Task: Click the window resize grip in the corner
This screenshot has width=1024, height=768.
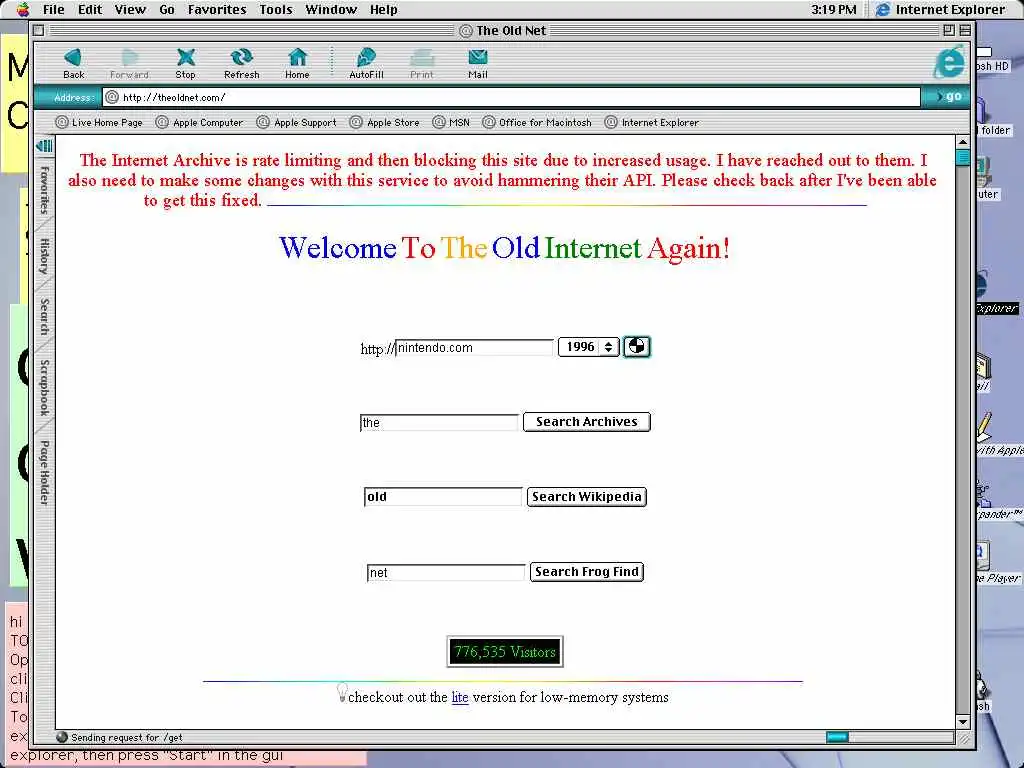Action: pyautogui.click(x=963, y=738)
